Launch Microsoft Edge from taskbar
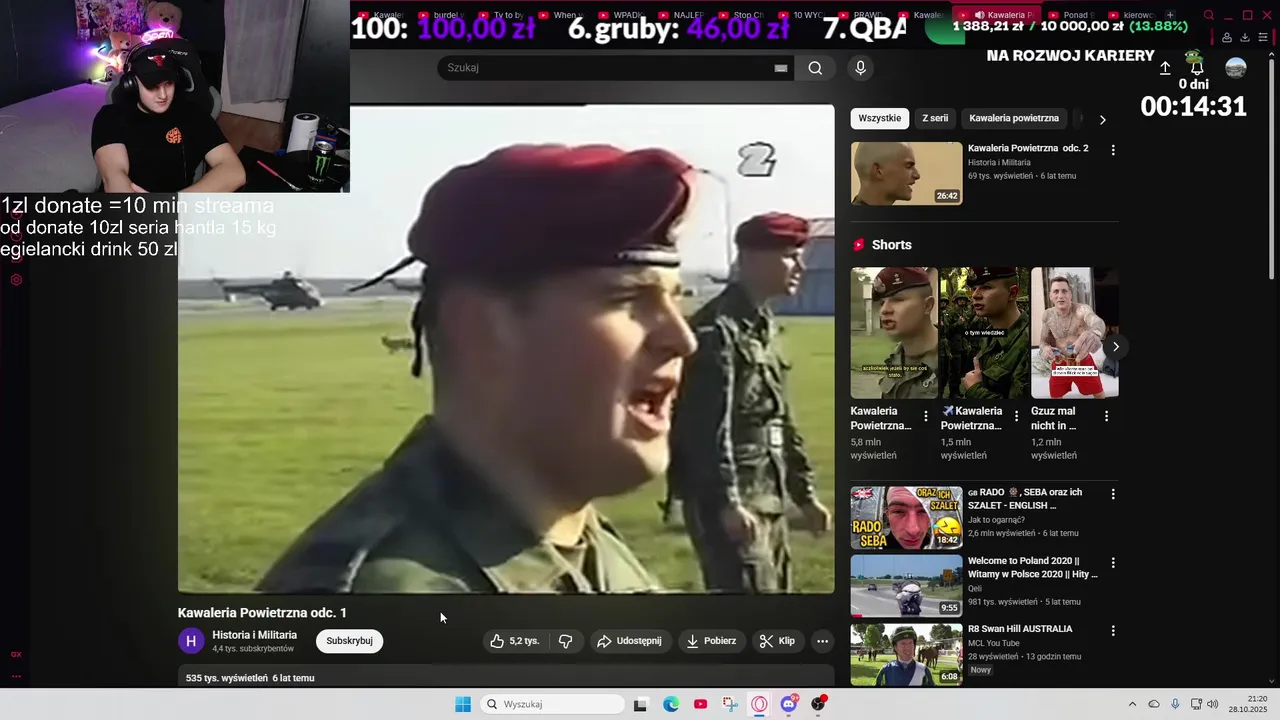Viewport: 1280px width, 720px height. [x=671, y=704]
